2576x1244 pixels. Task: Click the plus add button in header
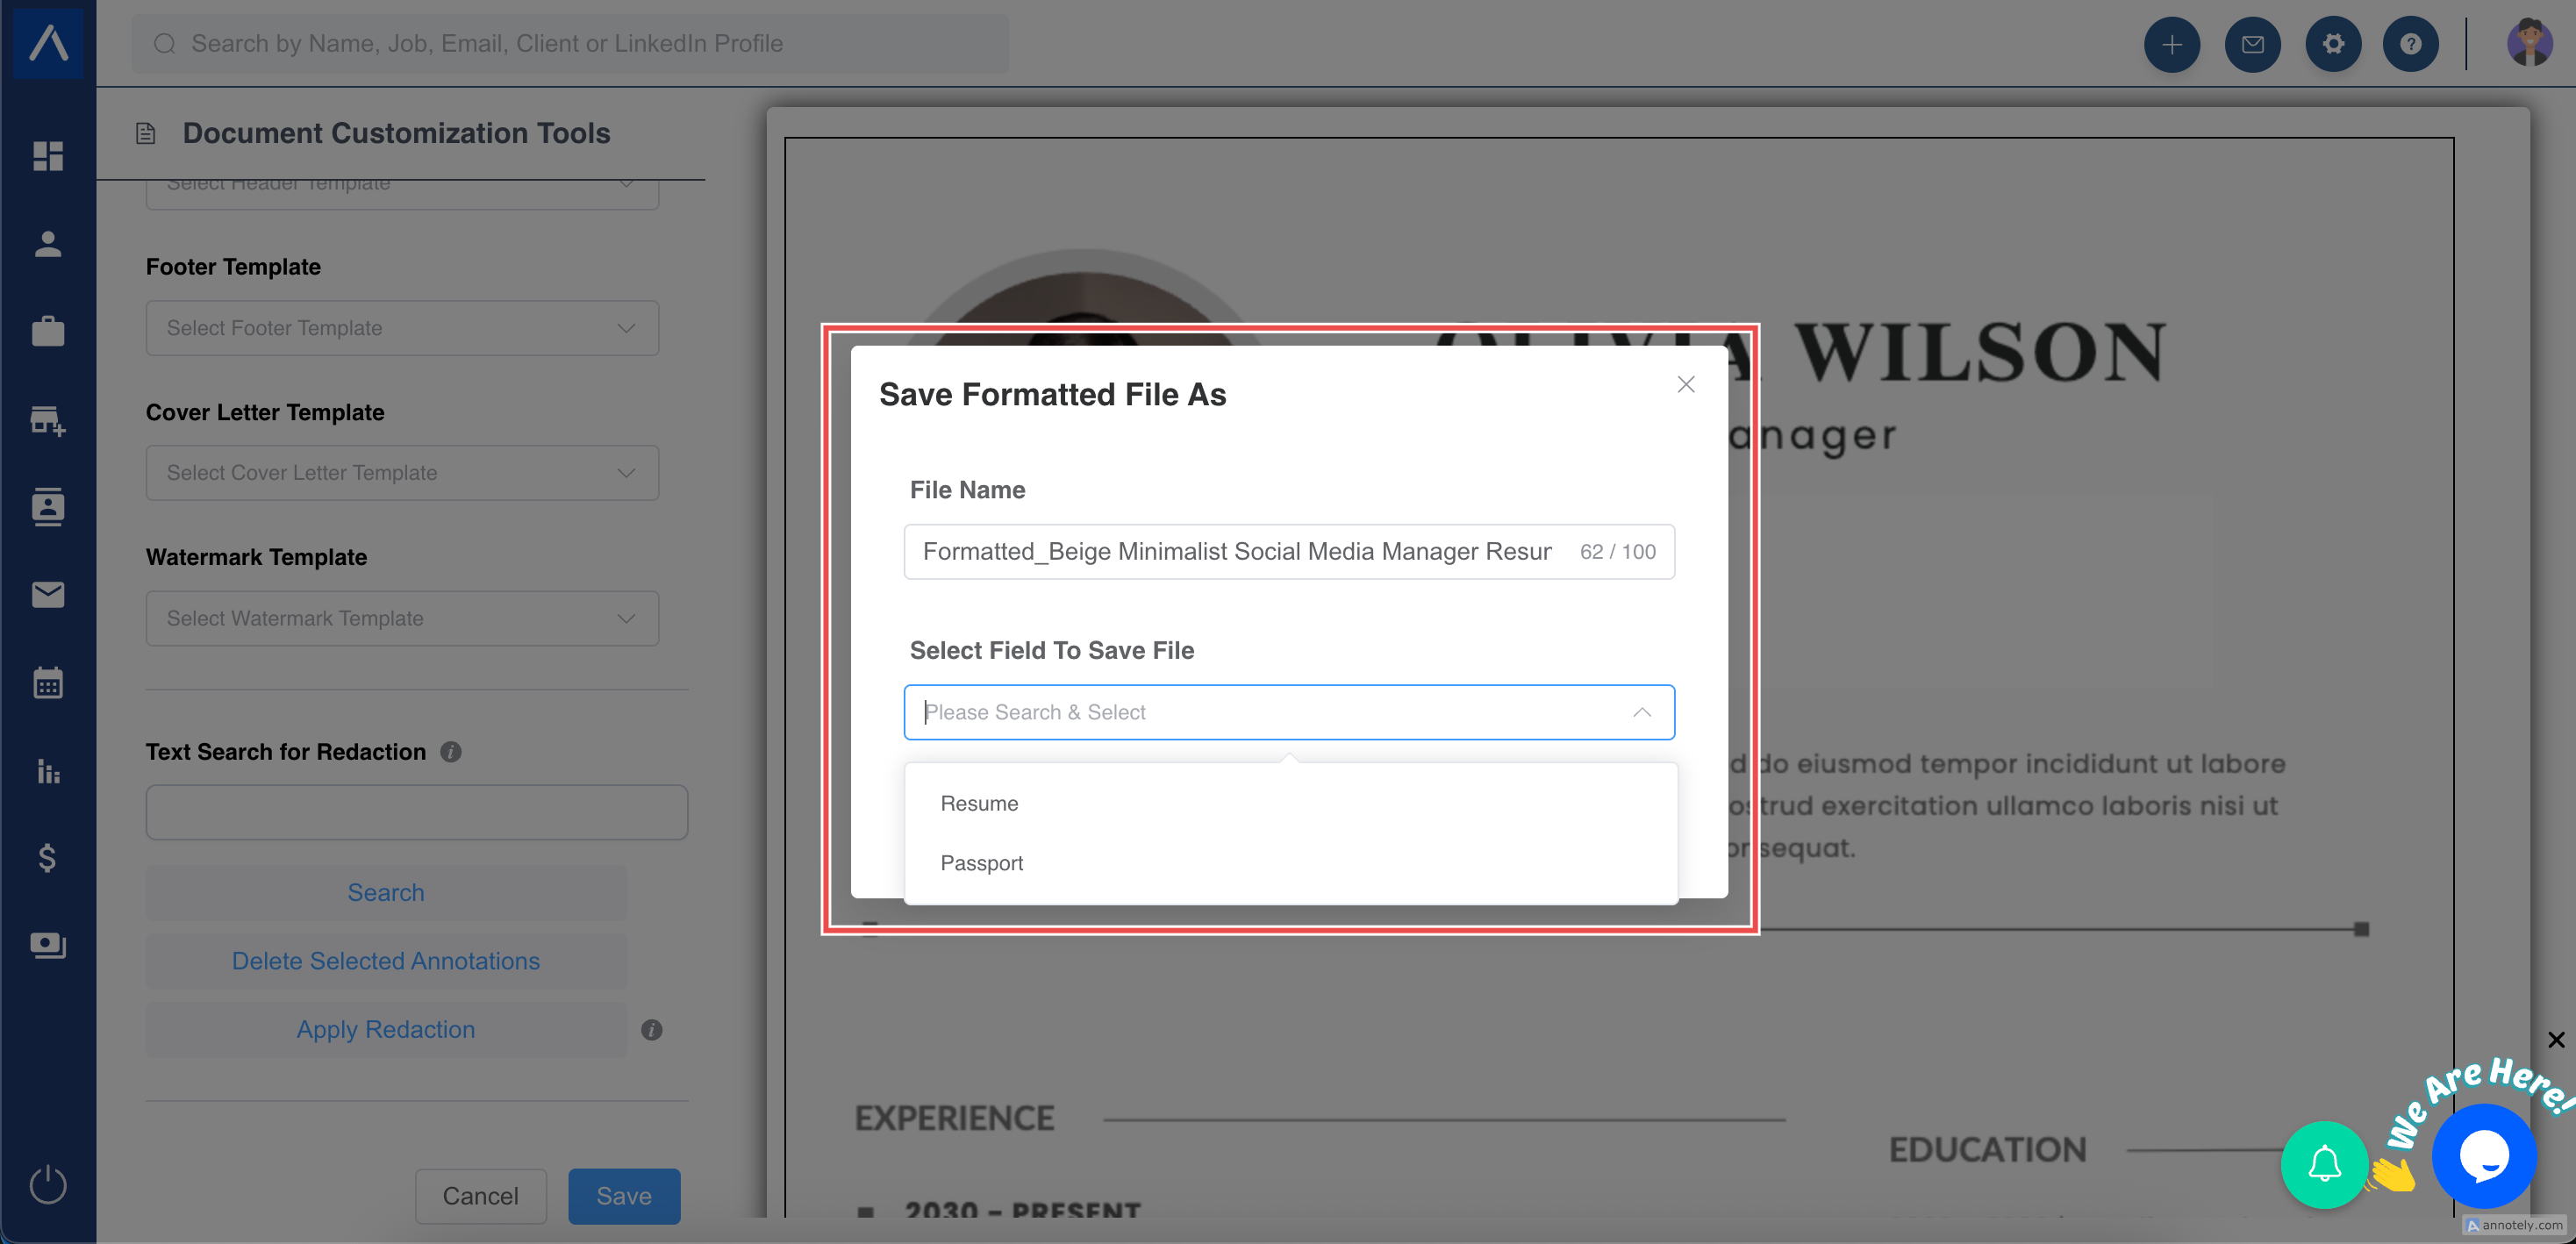click(x=2171, y=44)
